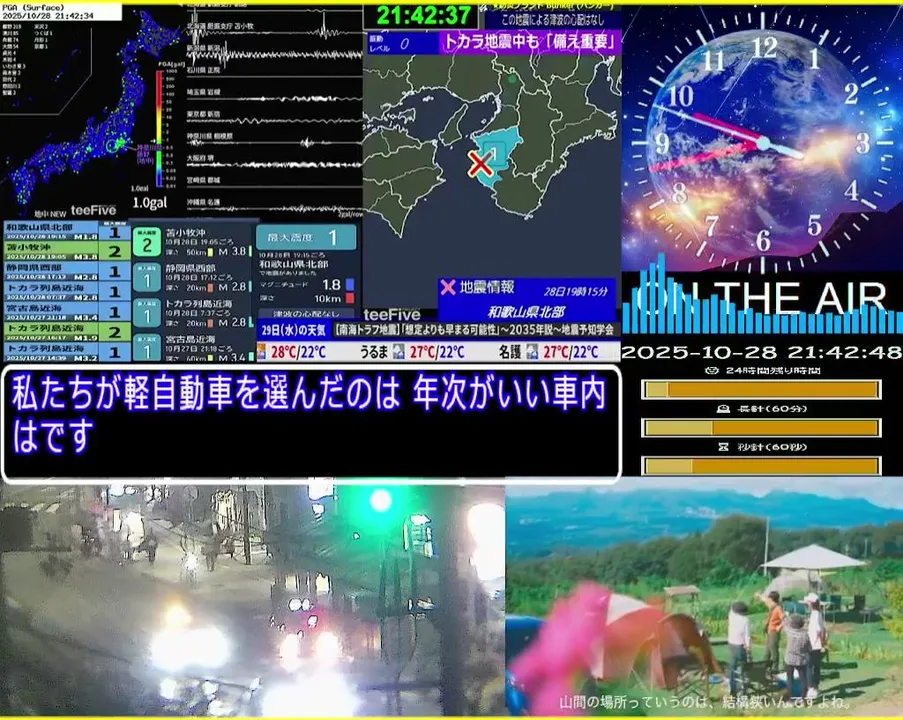Click the pink X beside 地震情報 banner
Viewport: 903px width, 720px height.
coord(448,286)
